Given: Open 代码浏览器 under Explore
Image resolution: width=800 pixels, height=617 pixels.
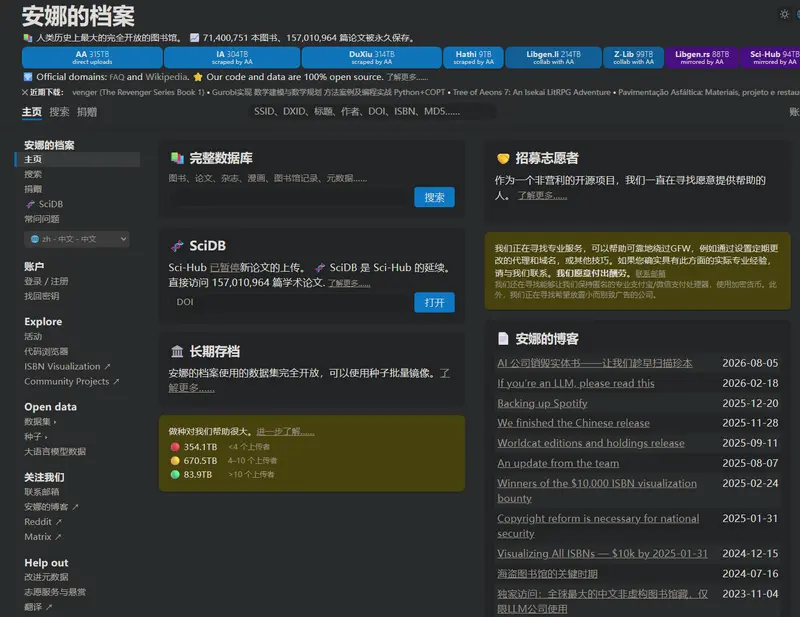Looking at the screenshot, I should (x=46, y=351).
